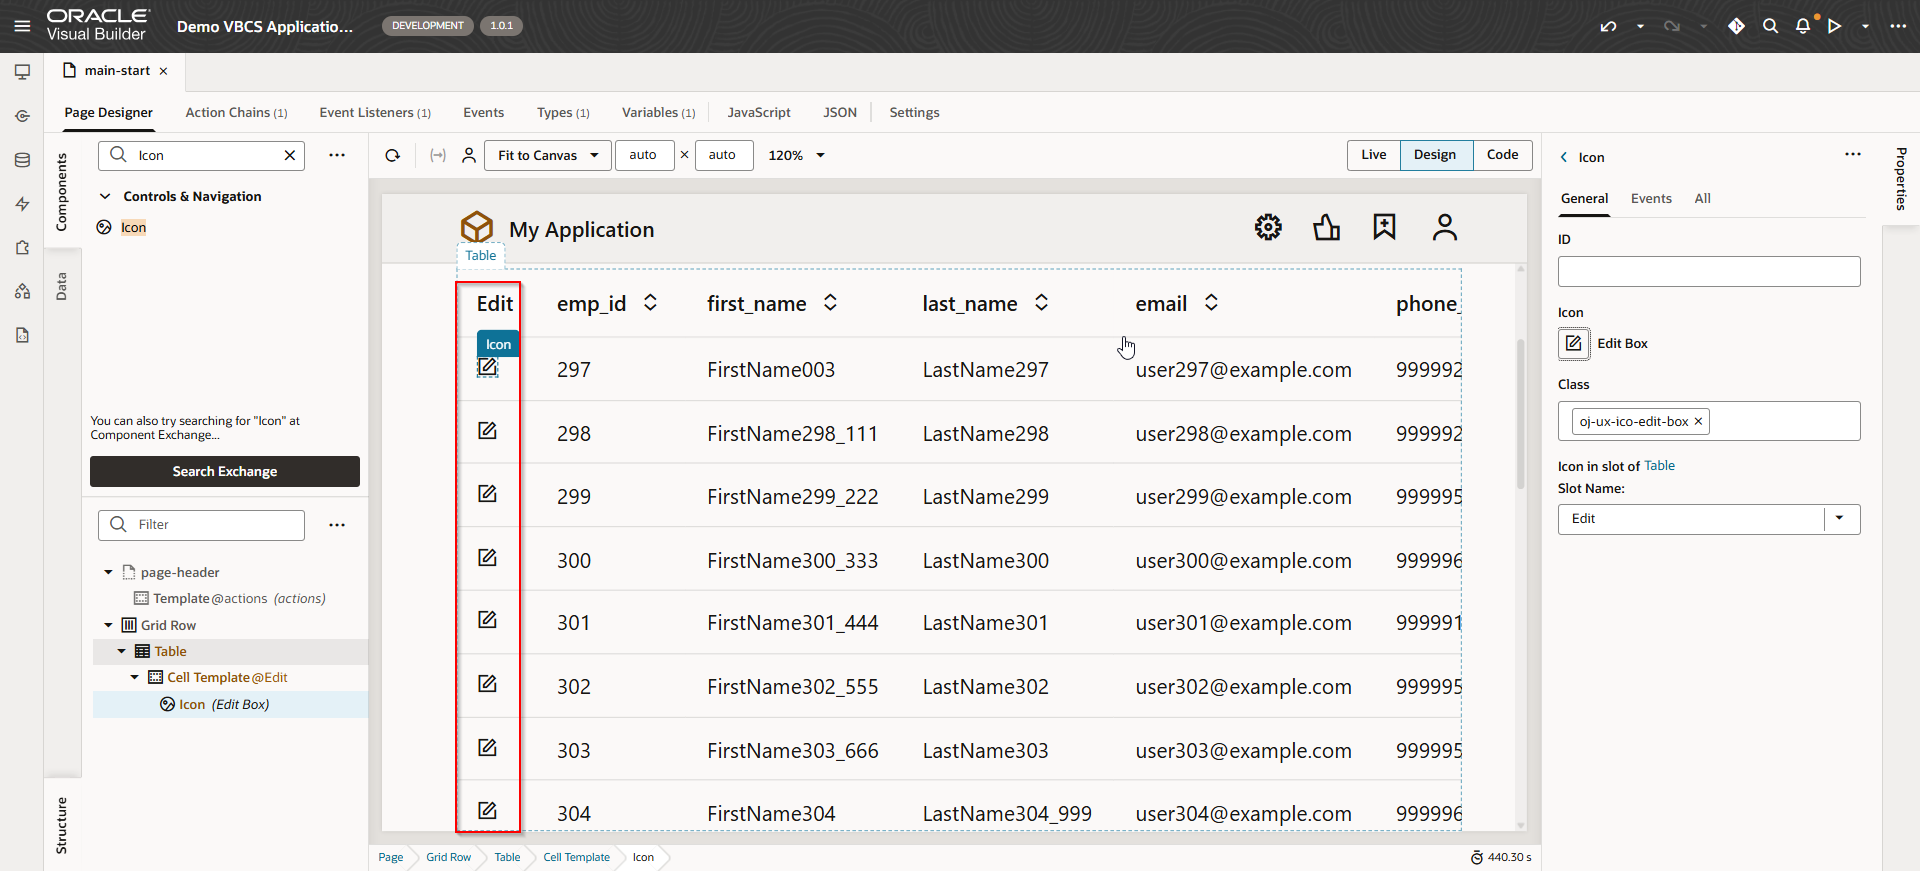This screenshot has height=871, width=1920.
Task: Switch to the Events properties tab
Action: (x=1650, y=199)
